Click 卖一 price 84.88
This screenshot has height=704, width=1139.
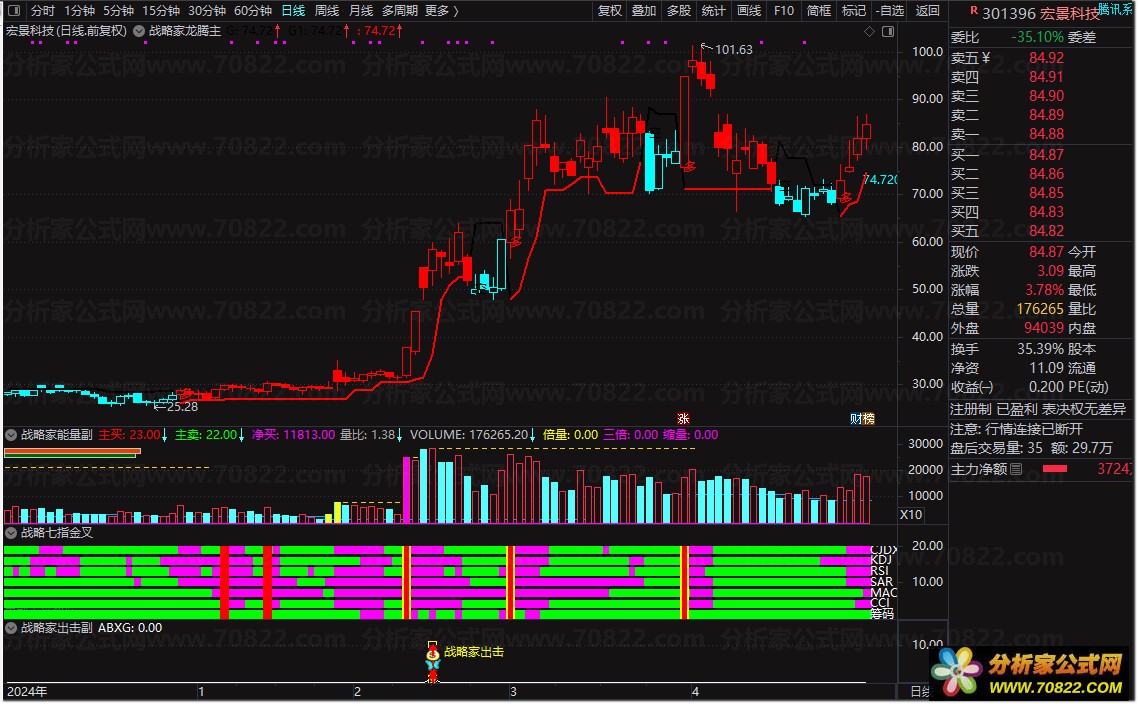[x=1046, y=134]
